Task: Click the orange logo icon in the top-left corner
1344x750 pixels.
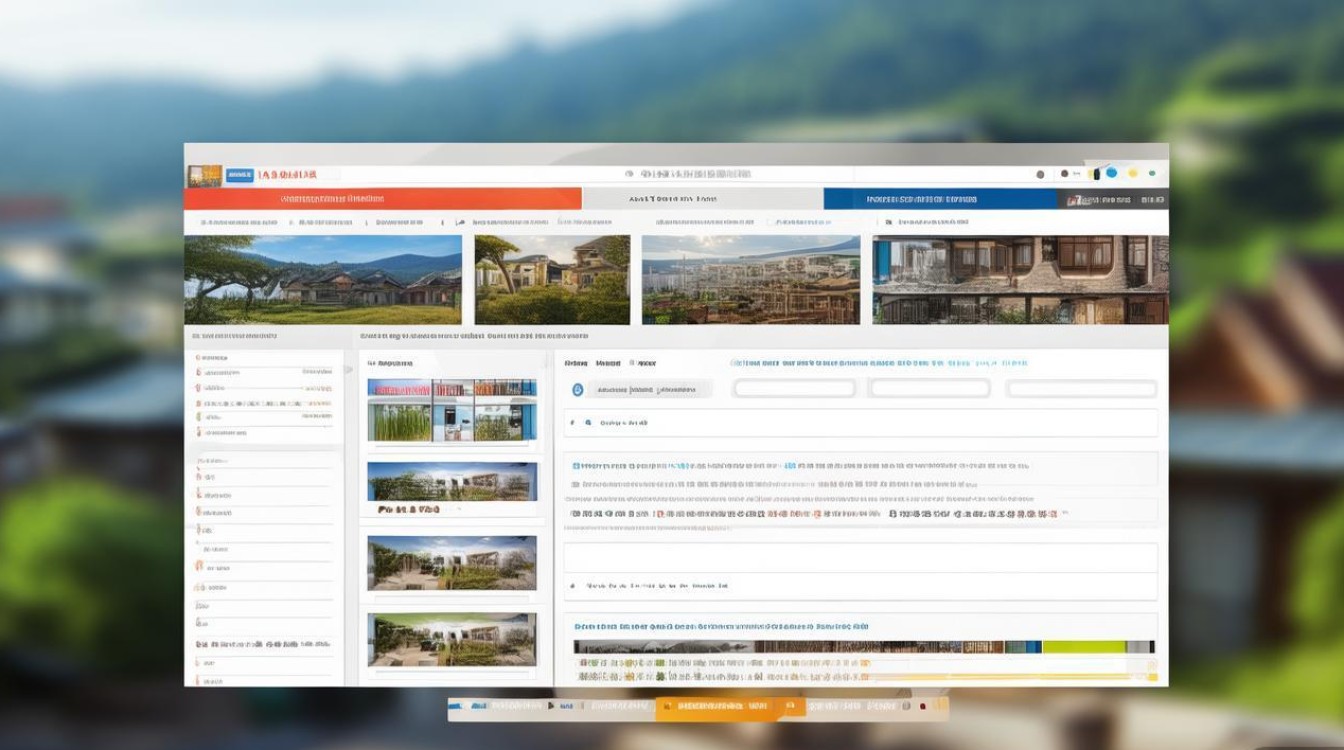Action: coord(204,175)
